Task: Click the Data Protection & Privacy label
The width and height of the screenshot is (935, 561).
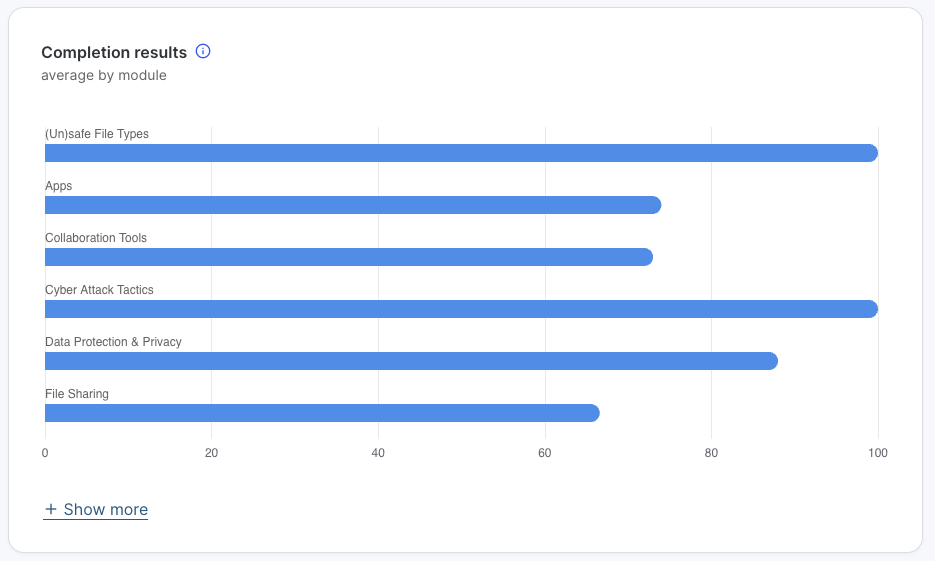Action: [113, 342]
